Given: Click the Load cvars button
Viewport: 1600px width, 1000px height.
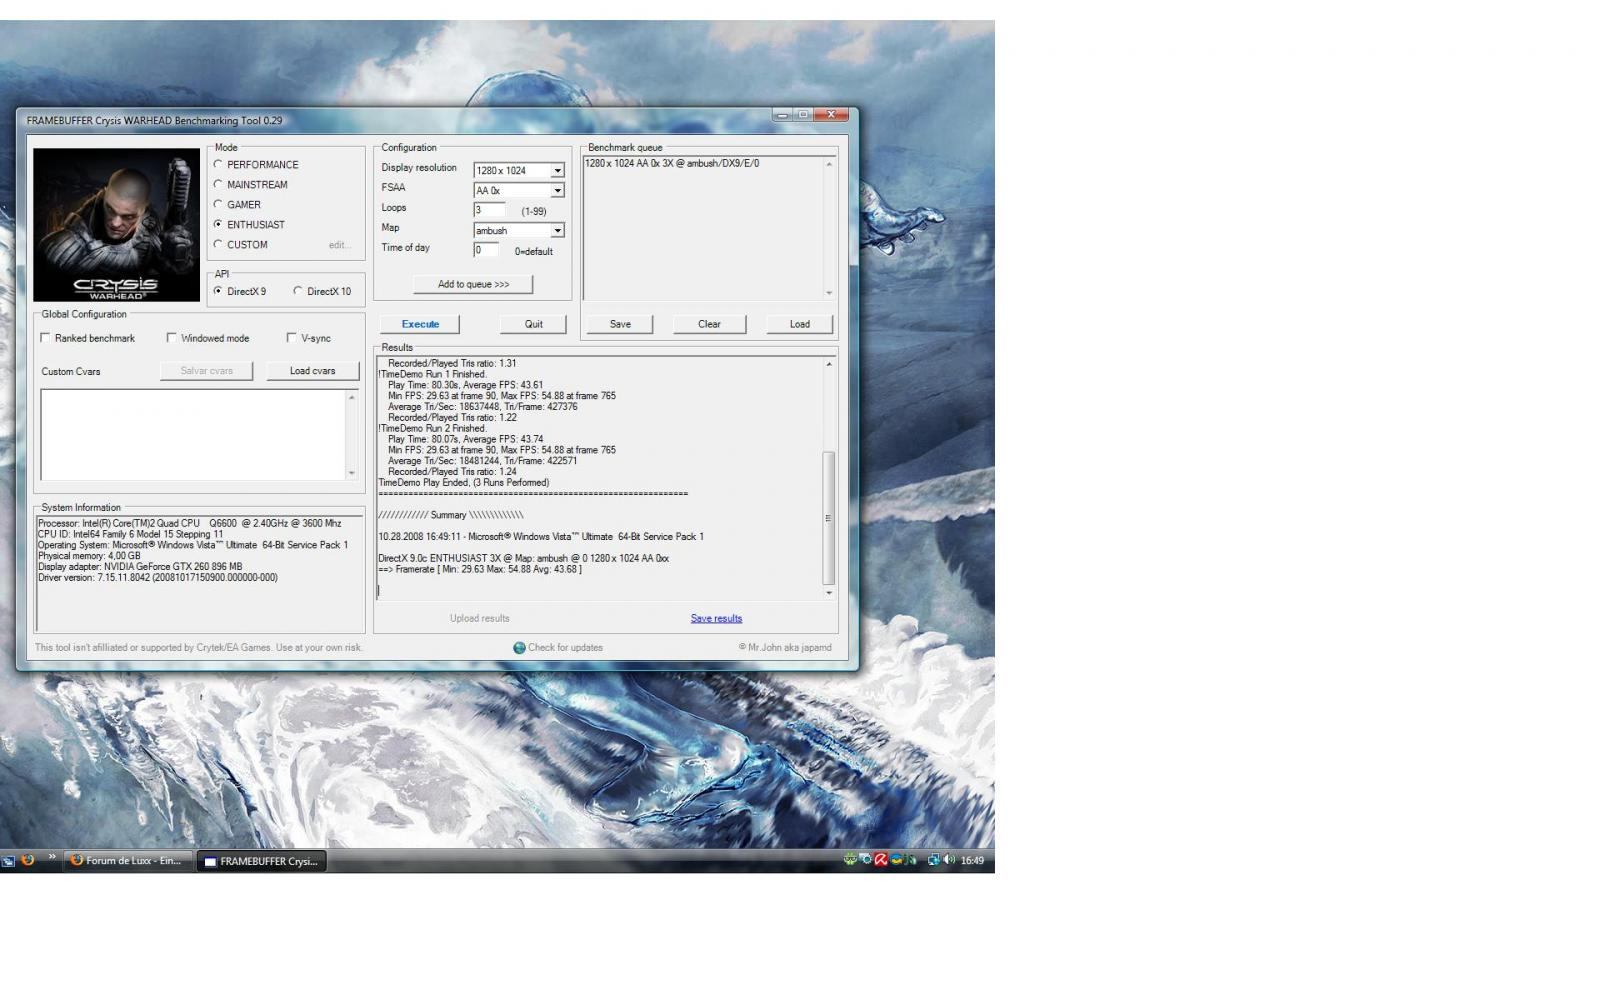Looking at the screenshot, I should coord(313,371).
